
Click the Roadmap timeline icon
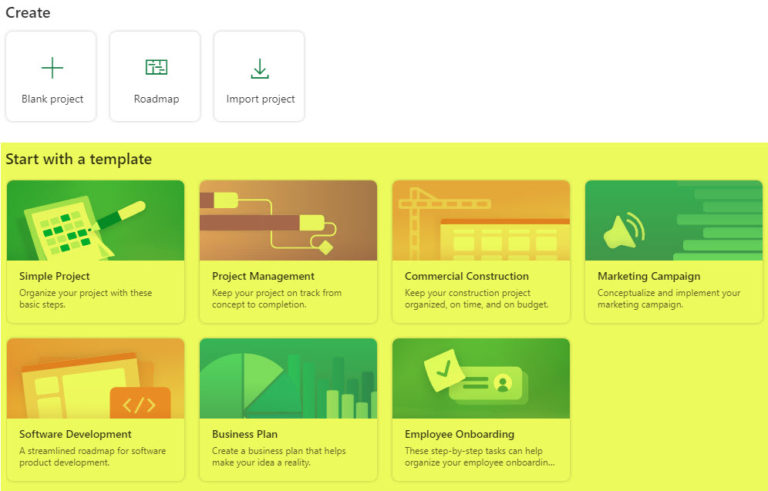(x=156, y=68)
